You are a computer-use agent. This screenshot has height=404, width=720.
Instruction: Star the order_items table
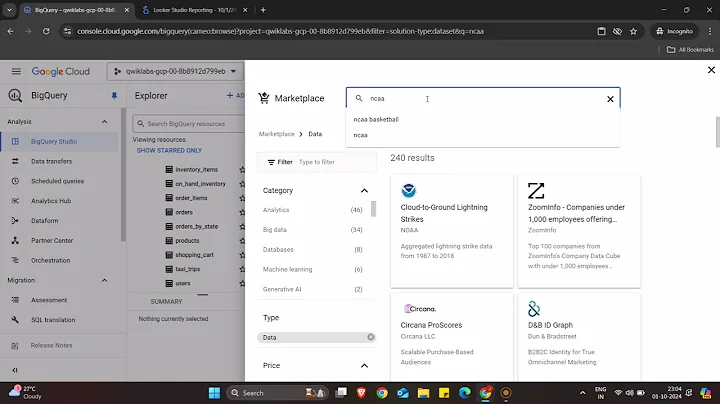(242, 198)
